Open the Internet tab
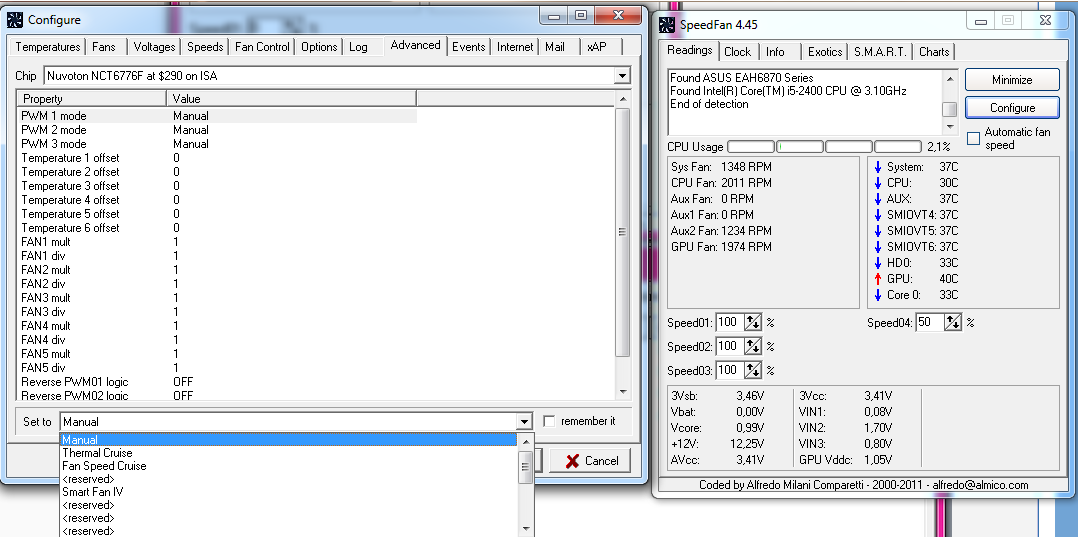1078x537 pixels. point(515,47)
